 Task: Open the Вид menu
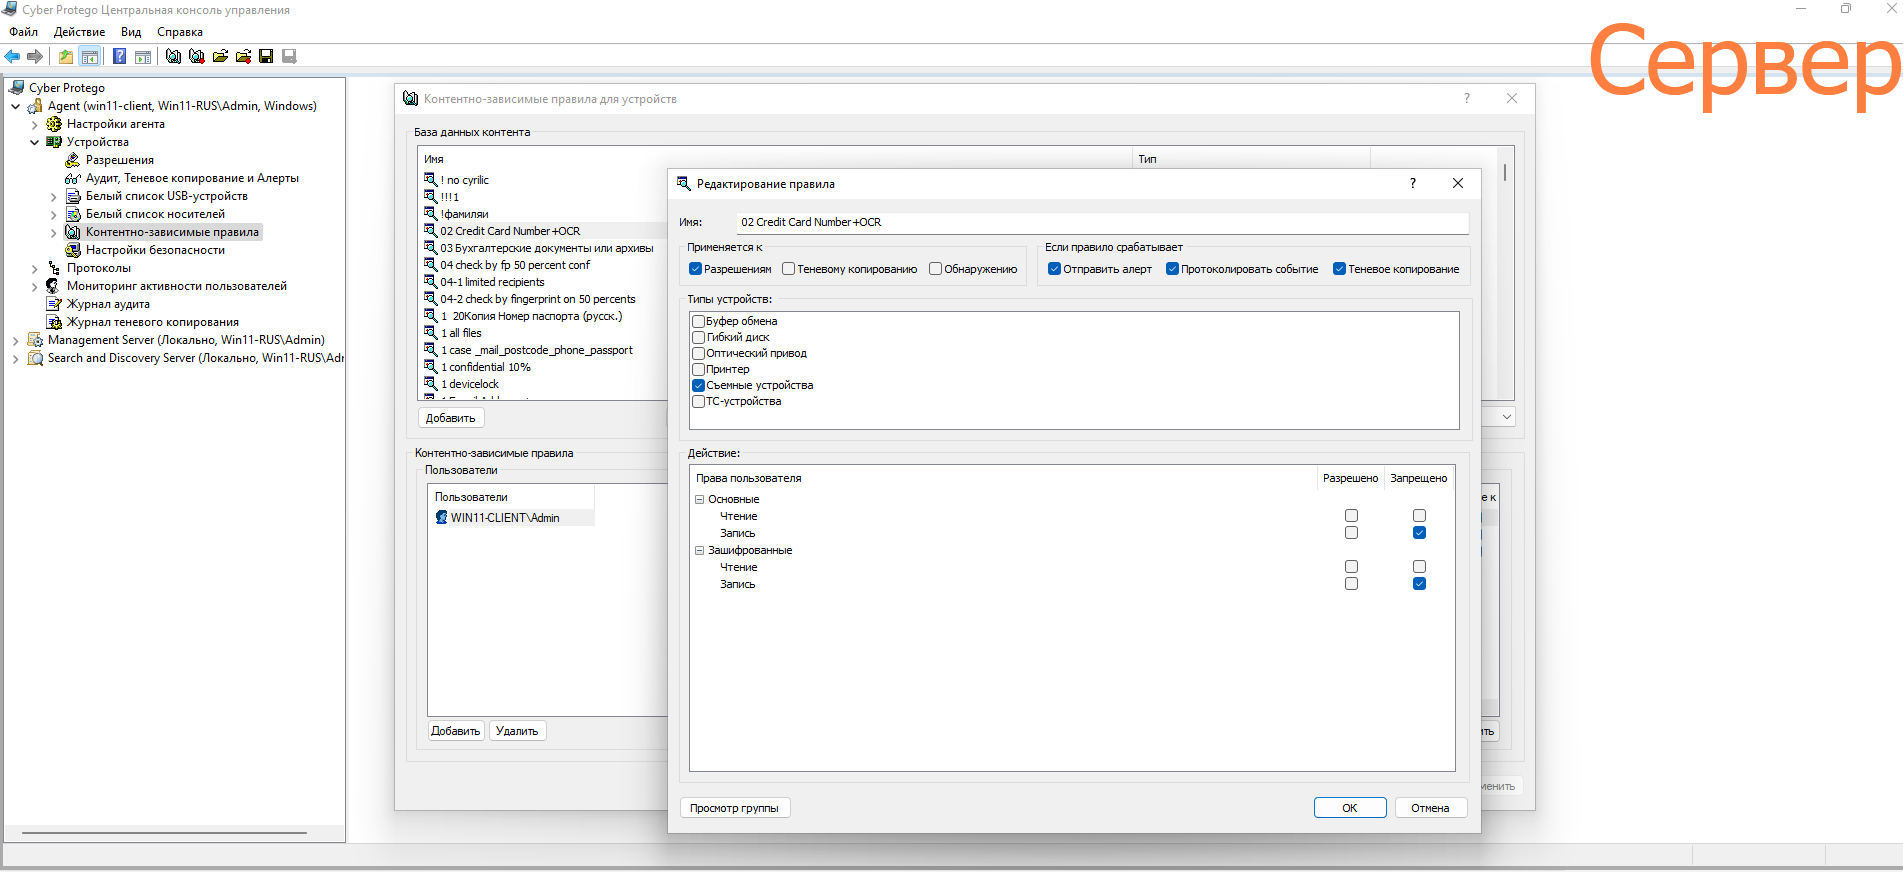point(131,32)
